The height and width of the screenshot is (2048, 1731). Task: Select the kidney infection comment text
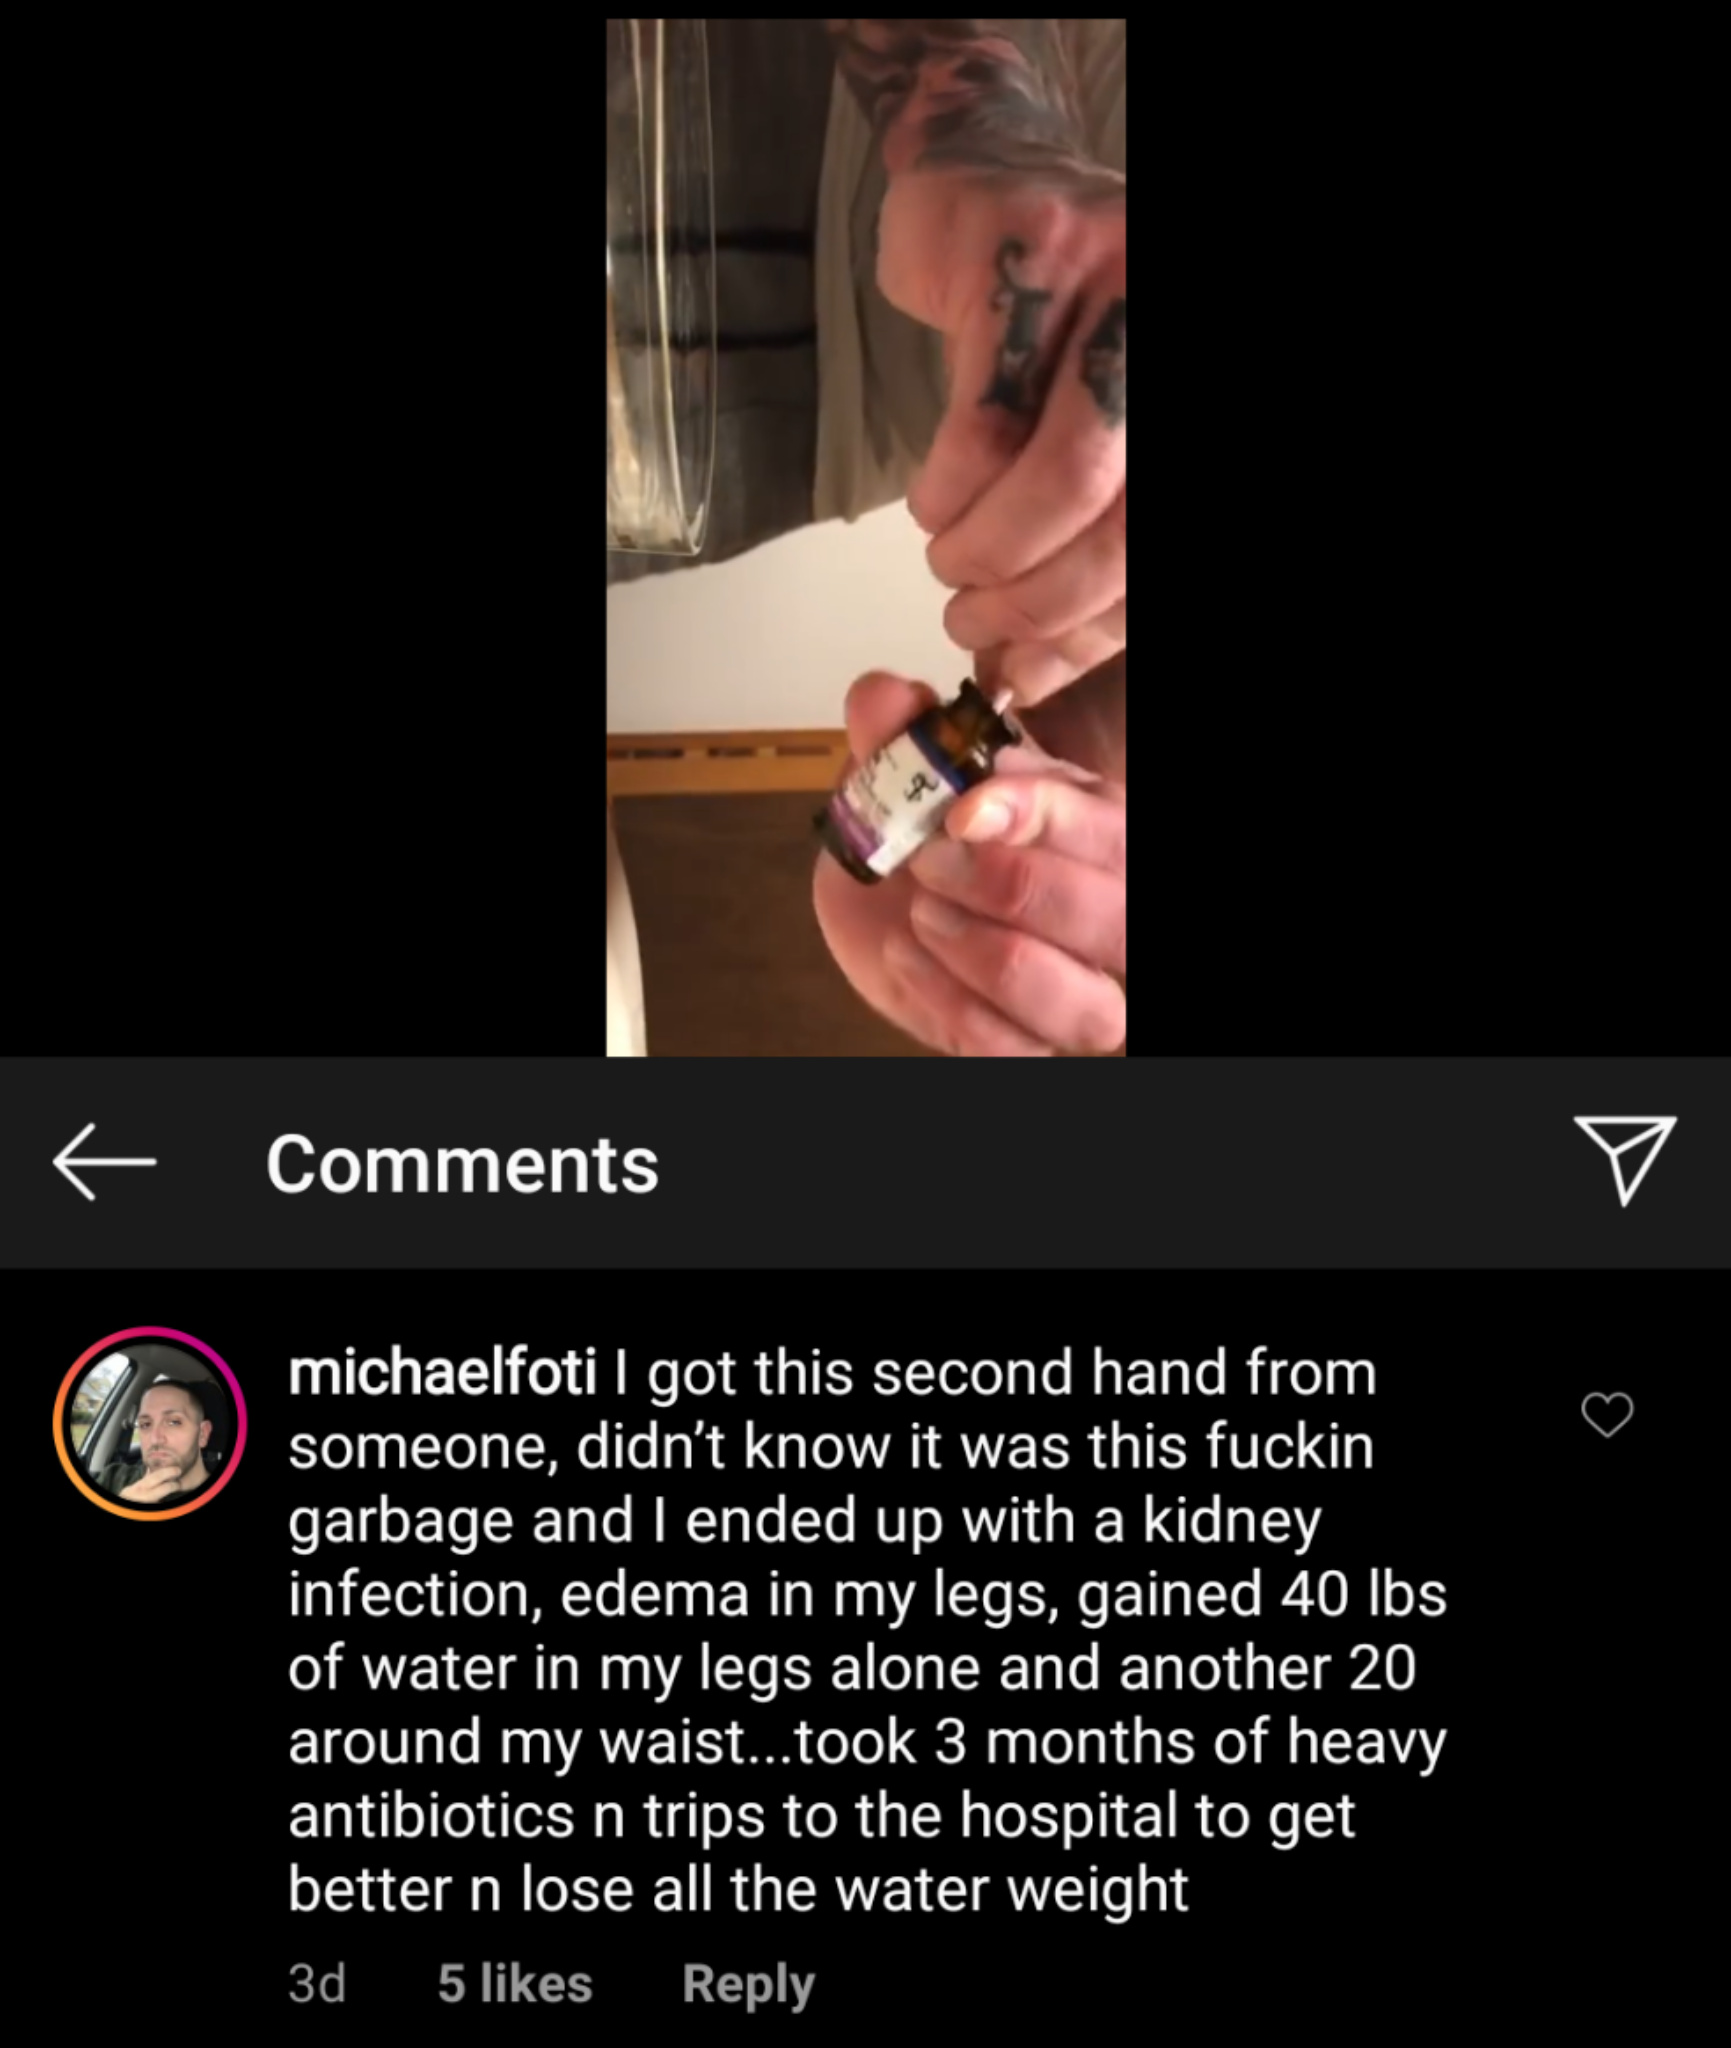pos(867,1630)
